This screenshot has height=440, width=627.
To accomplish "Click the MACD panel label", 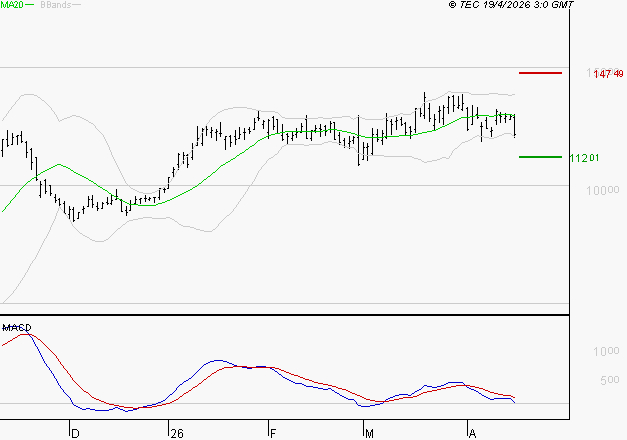I will 17,328.
